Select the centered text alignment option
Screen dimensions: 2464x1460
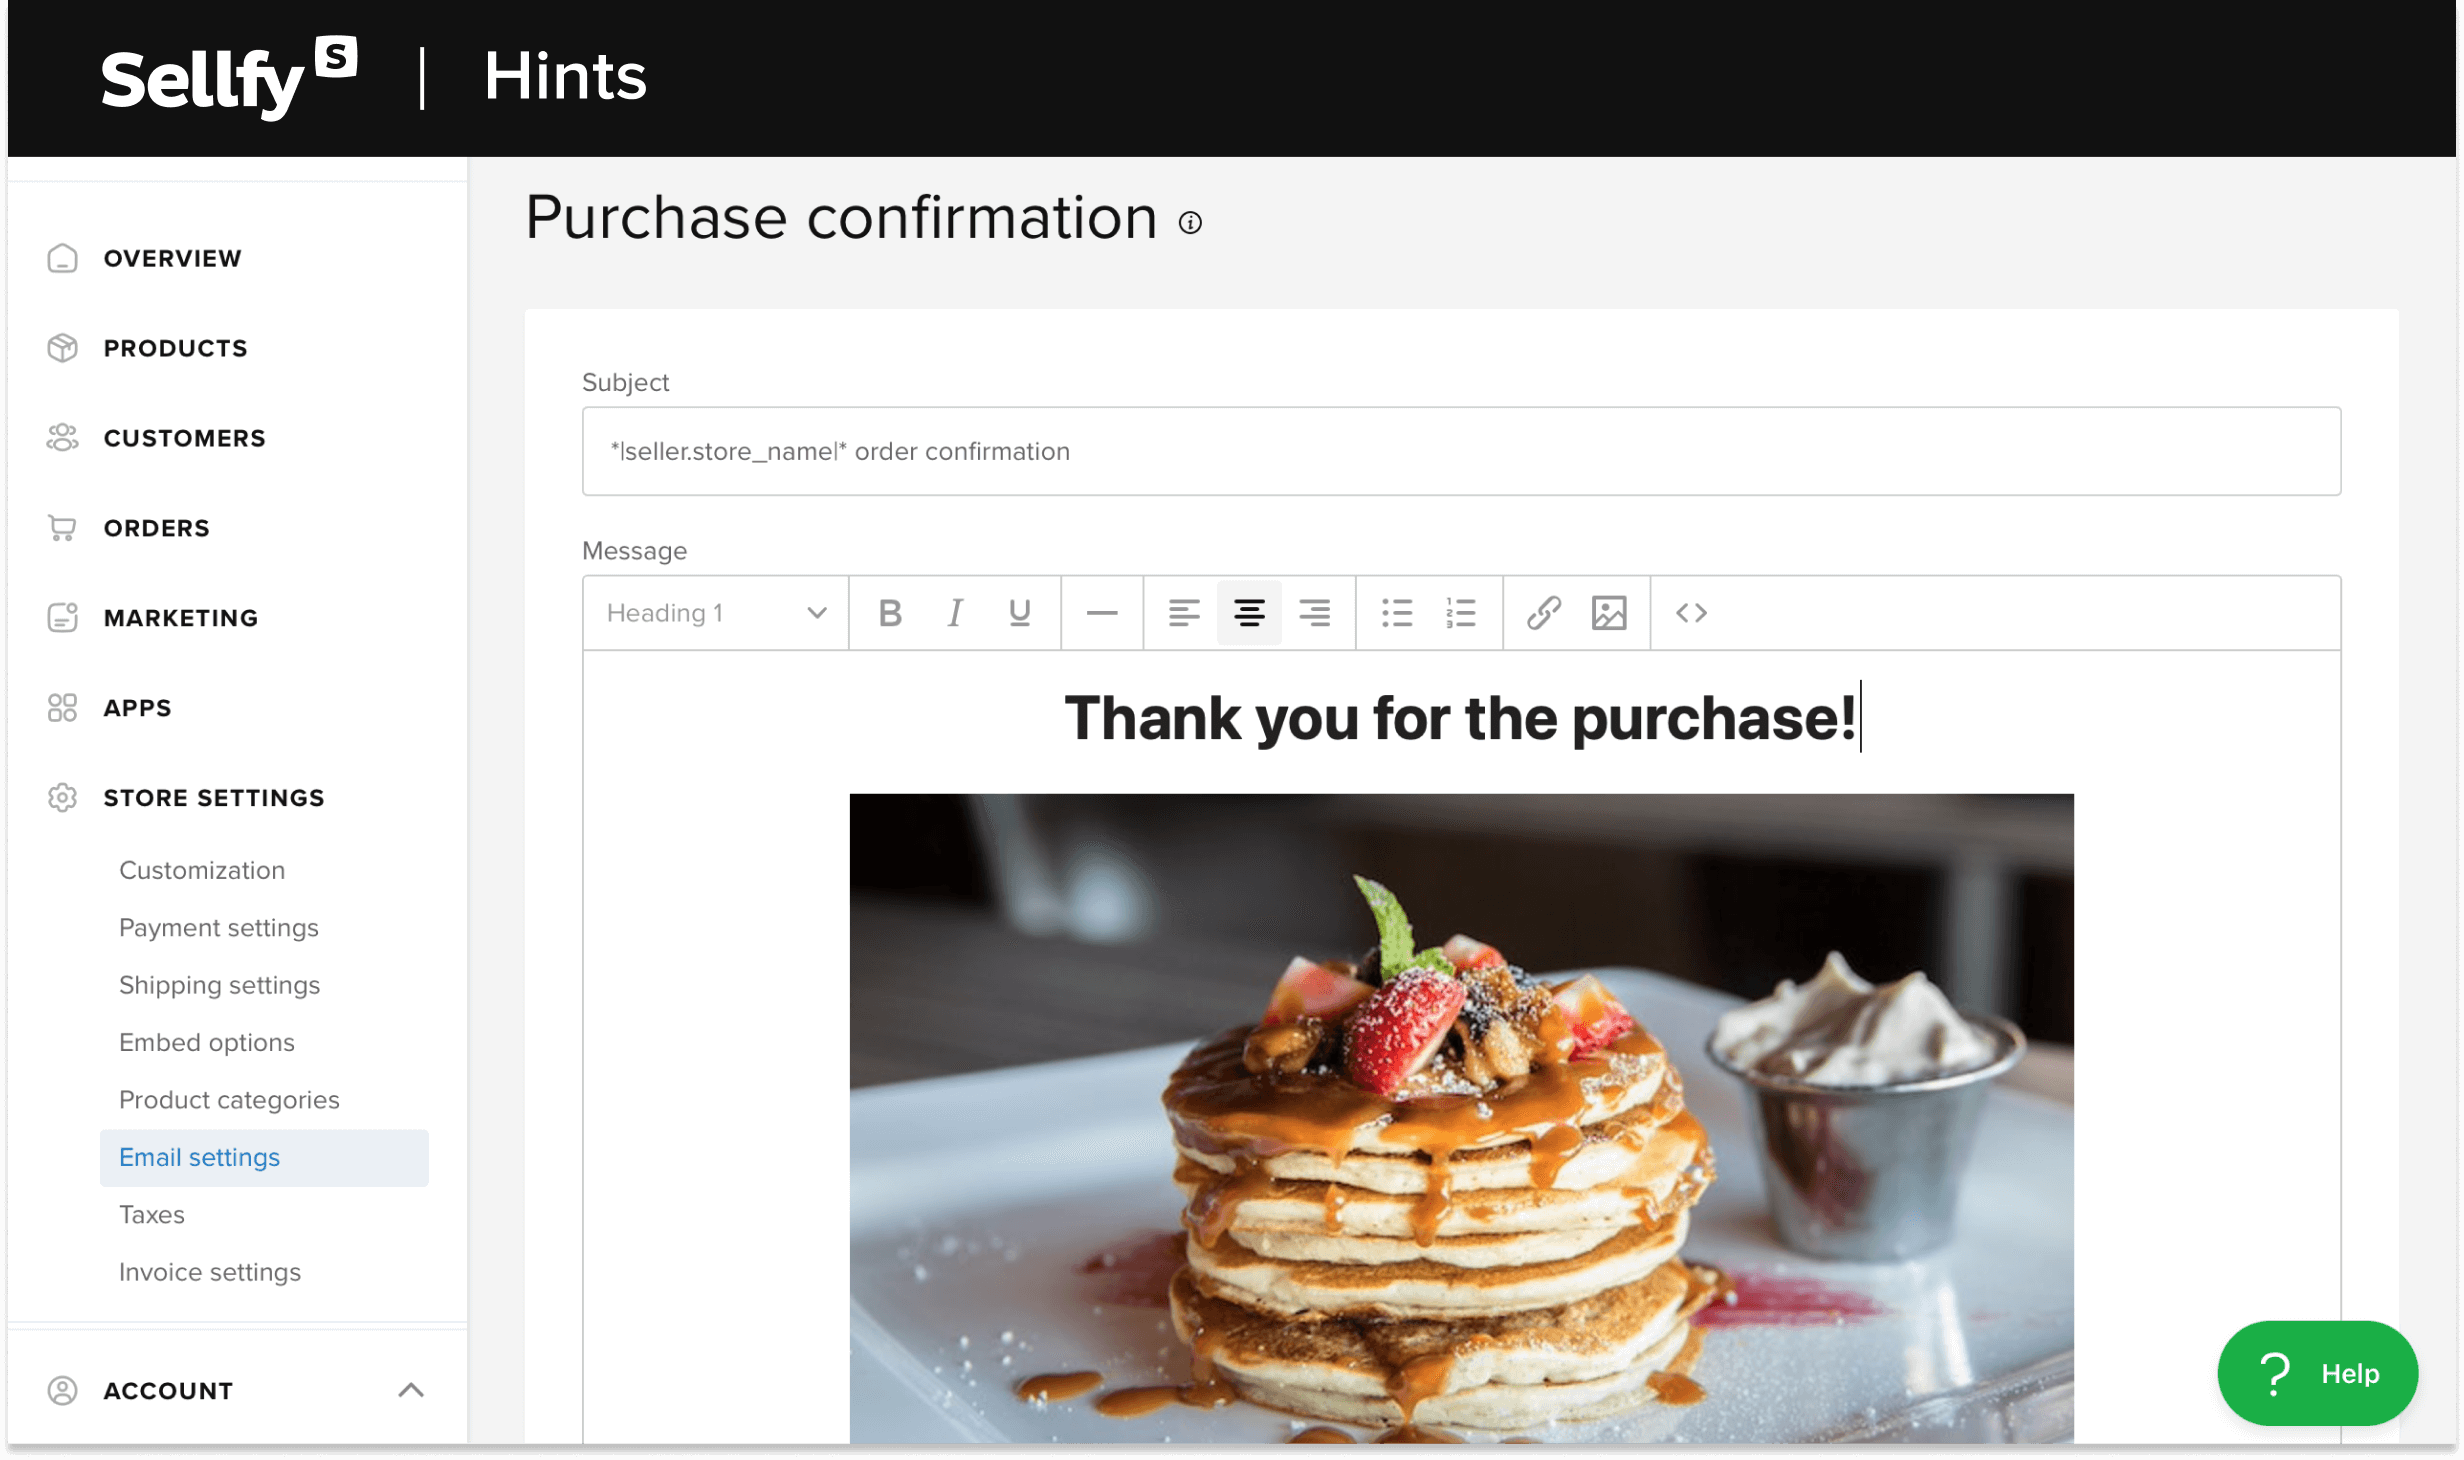coord(1249,612)
